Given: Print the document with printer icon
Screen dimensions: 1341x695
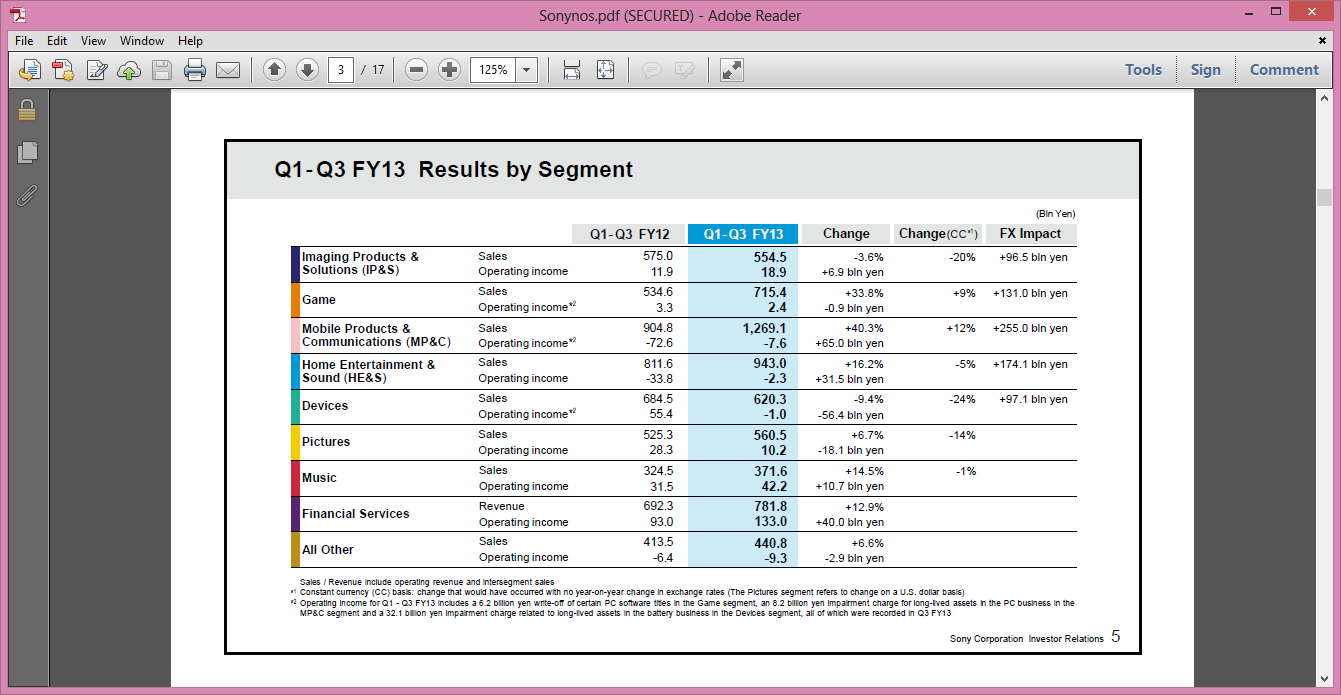Looking at the screenshot, I should tap(195, 70).
